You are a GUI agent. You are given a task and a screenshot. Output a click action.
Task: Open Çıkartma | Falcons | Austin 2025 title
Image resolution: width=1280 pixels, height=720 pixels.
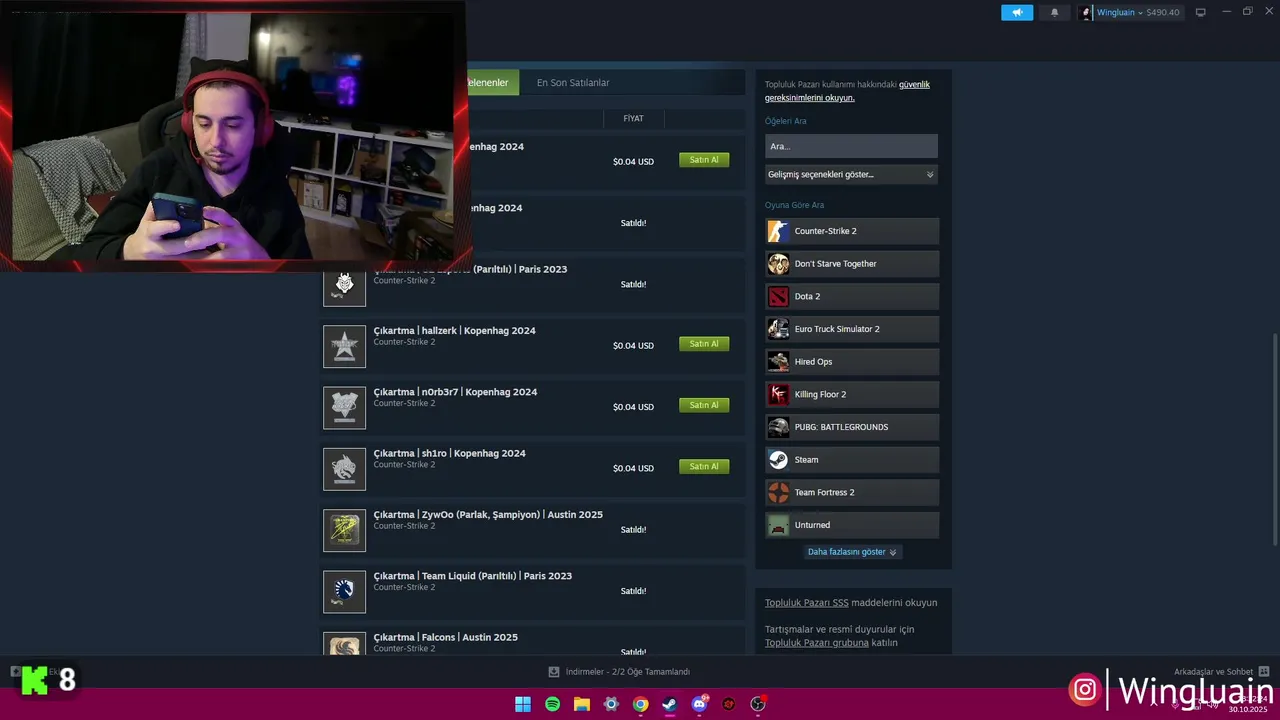[x=445, y=637]
